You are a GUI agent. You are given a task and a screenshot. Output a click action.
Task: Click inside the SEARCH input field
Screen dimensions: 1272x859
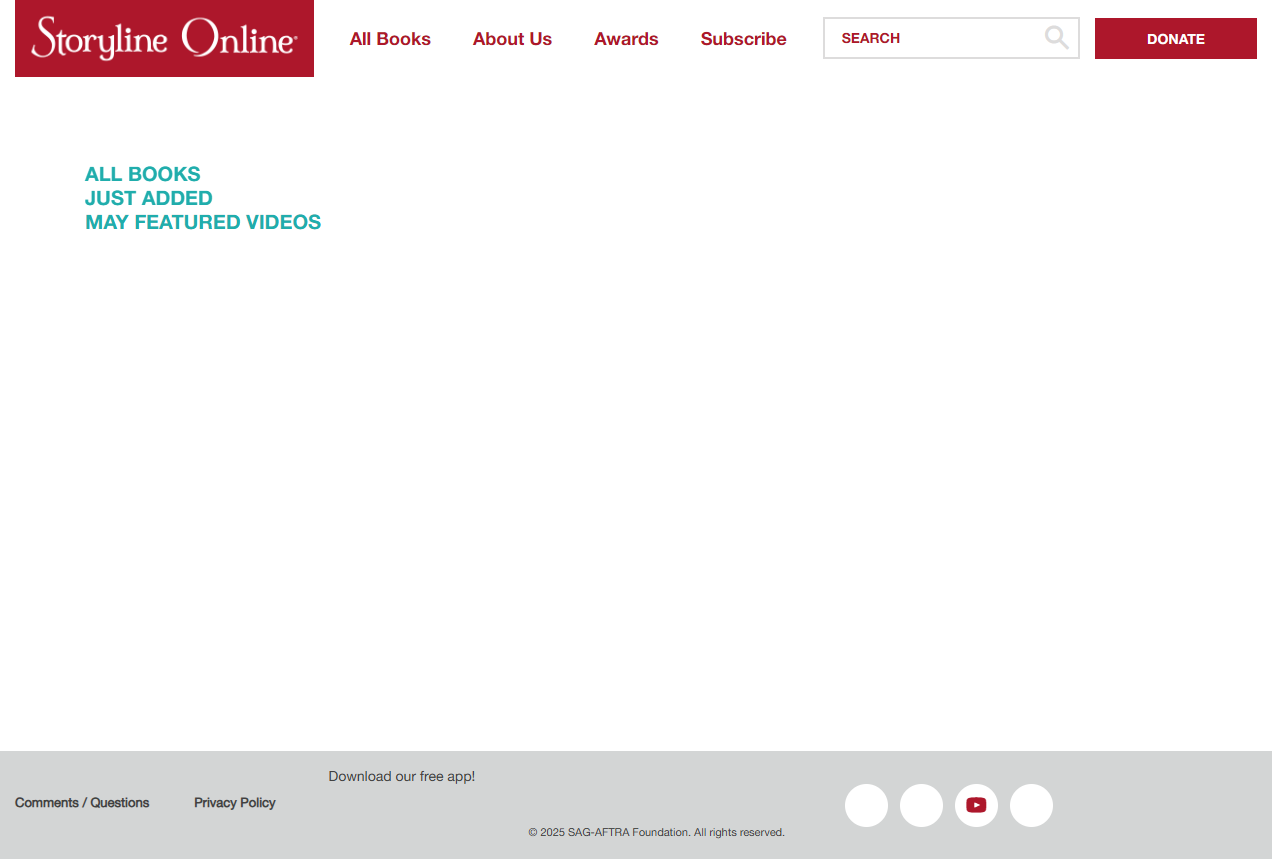pyautogui.click(x=930, y=37)
